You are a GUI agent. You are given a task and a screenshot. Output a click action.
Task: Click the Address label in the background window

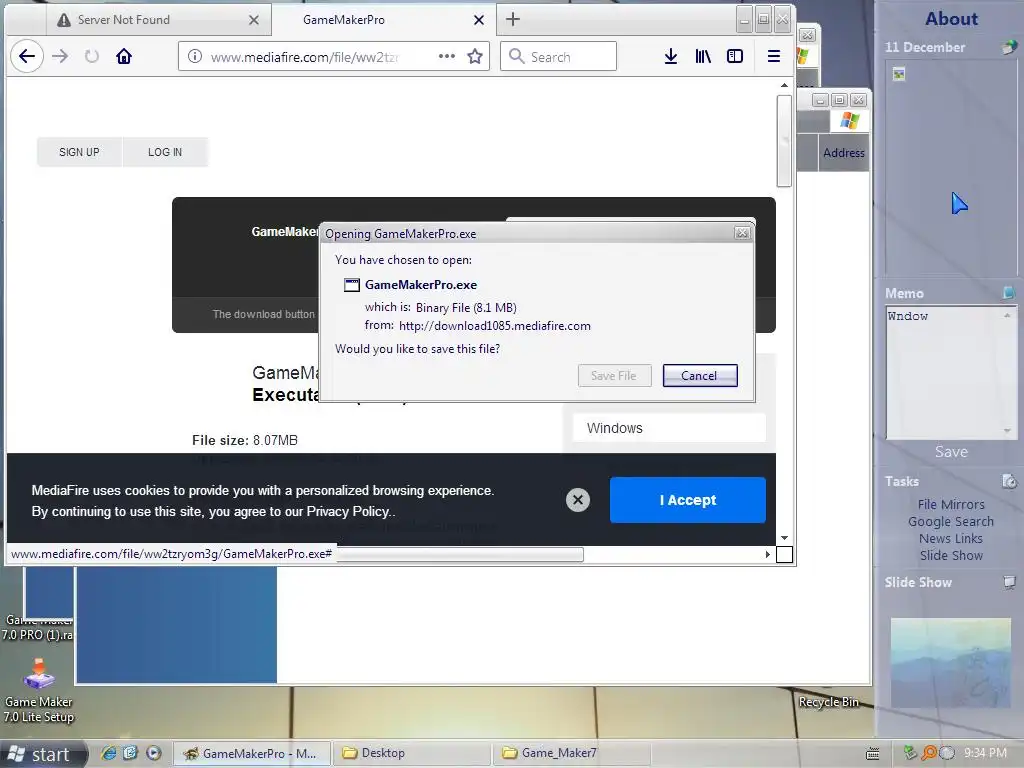(844, 153)
